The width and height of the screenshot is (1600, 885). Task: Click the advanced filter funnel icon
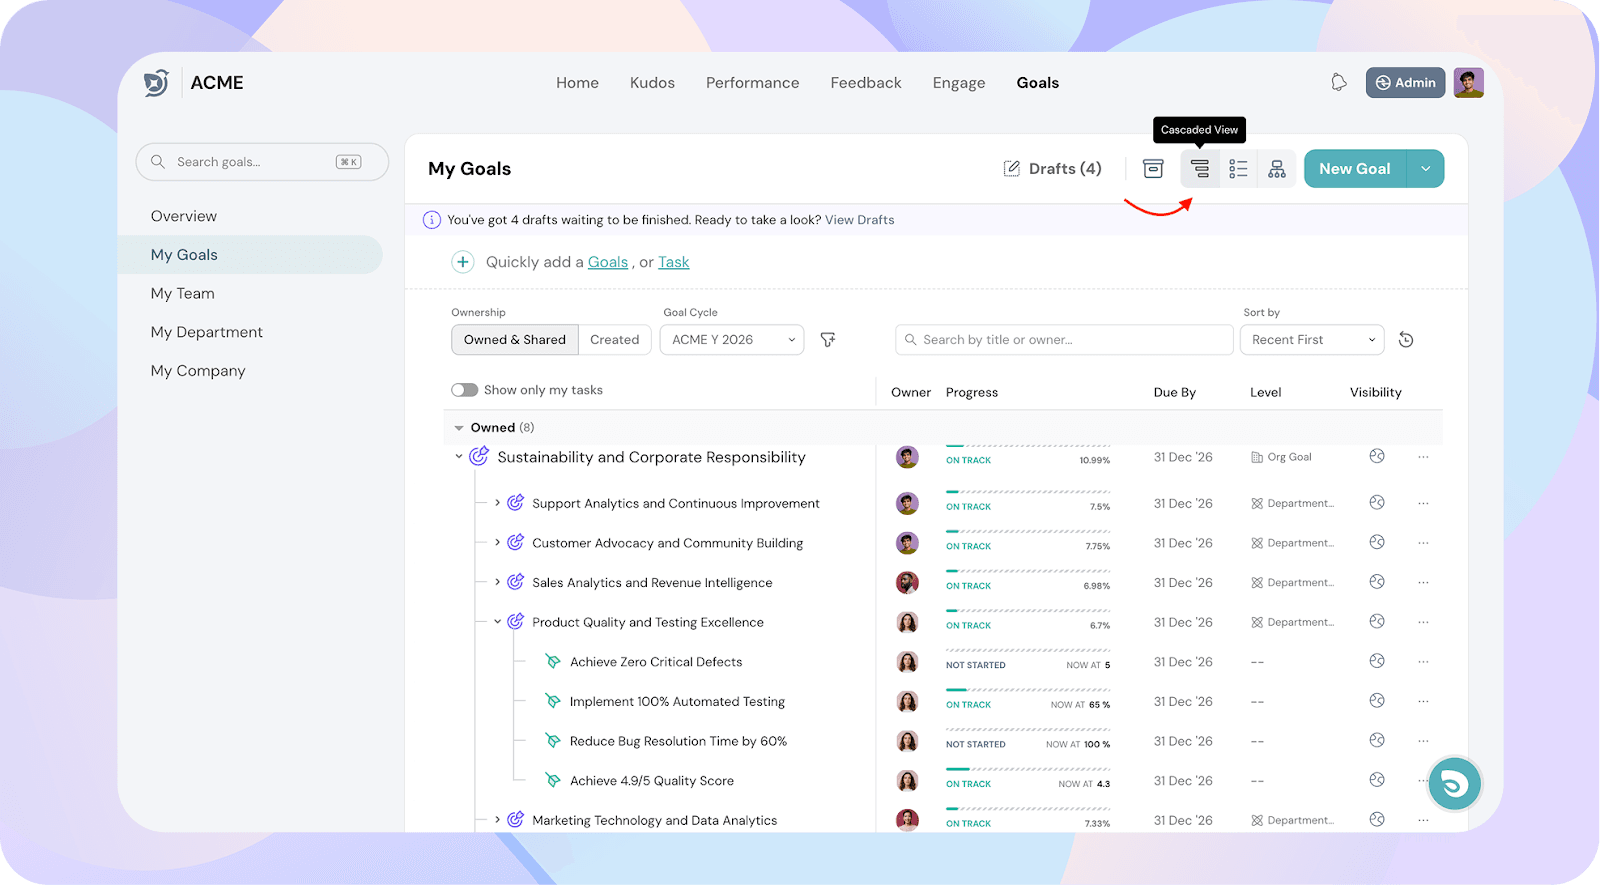pos(828,340)
